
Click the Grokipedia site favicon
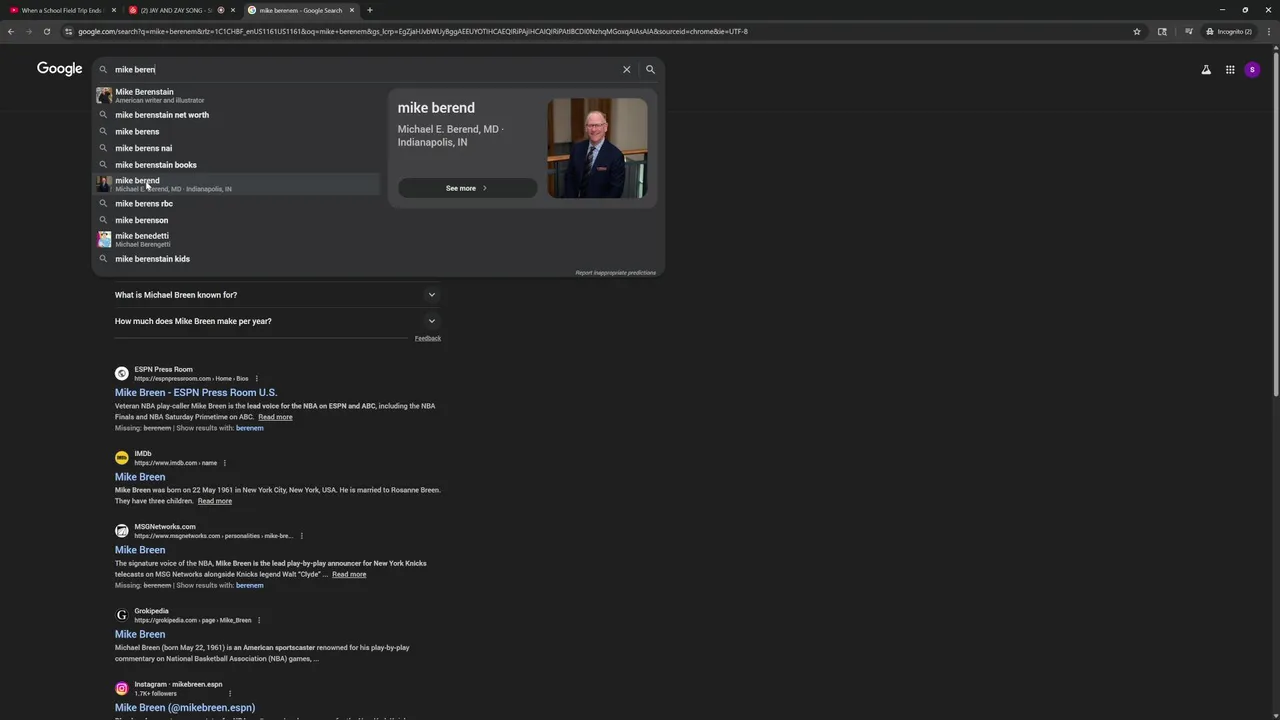(122, 615)
